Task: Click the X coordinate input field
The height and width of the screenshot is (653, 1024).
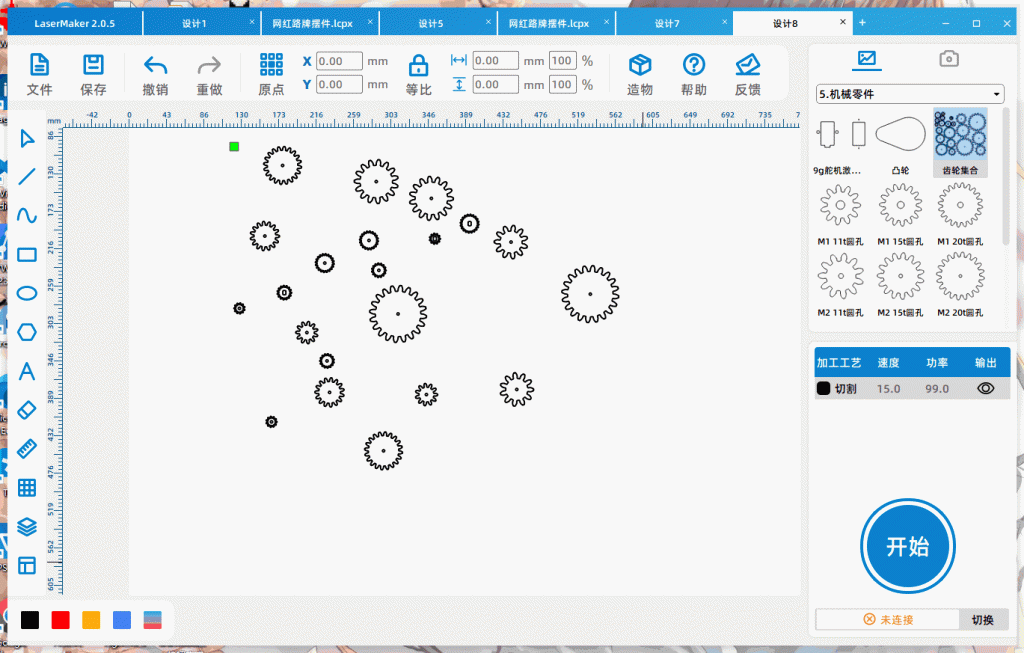Action: (339, 61)
